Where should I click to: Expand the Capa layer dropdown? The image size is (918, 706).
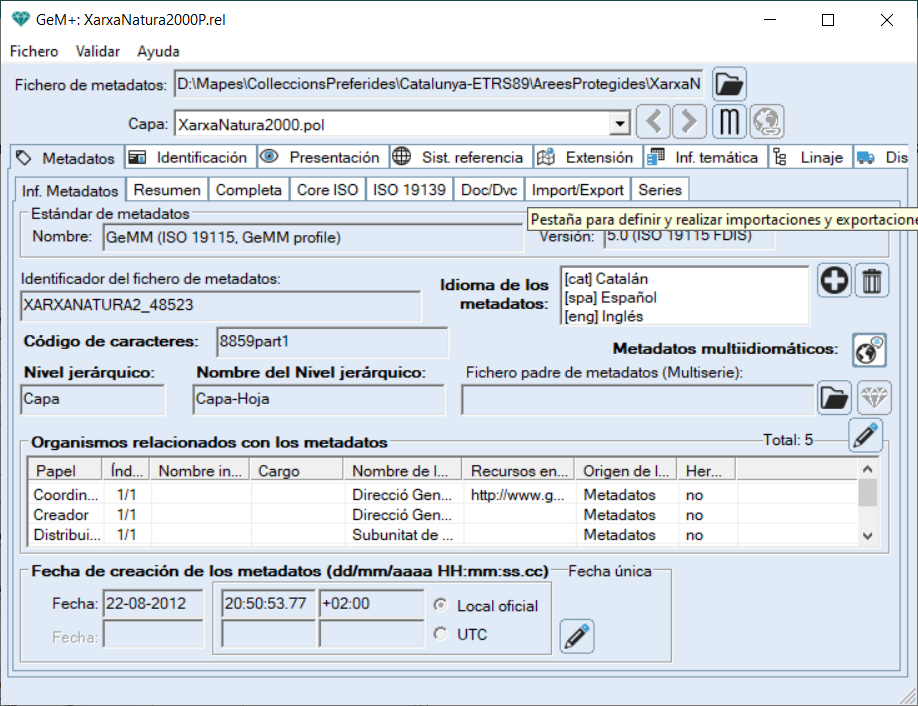tap(621, 125)
